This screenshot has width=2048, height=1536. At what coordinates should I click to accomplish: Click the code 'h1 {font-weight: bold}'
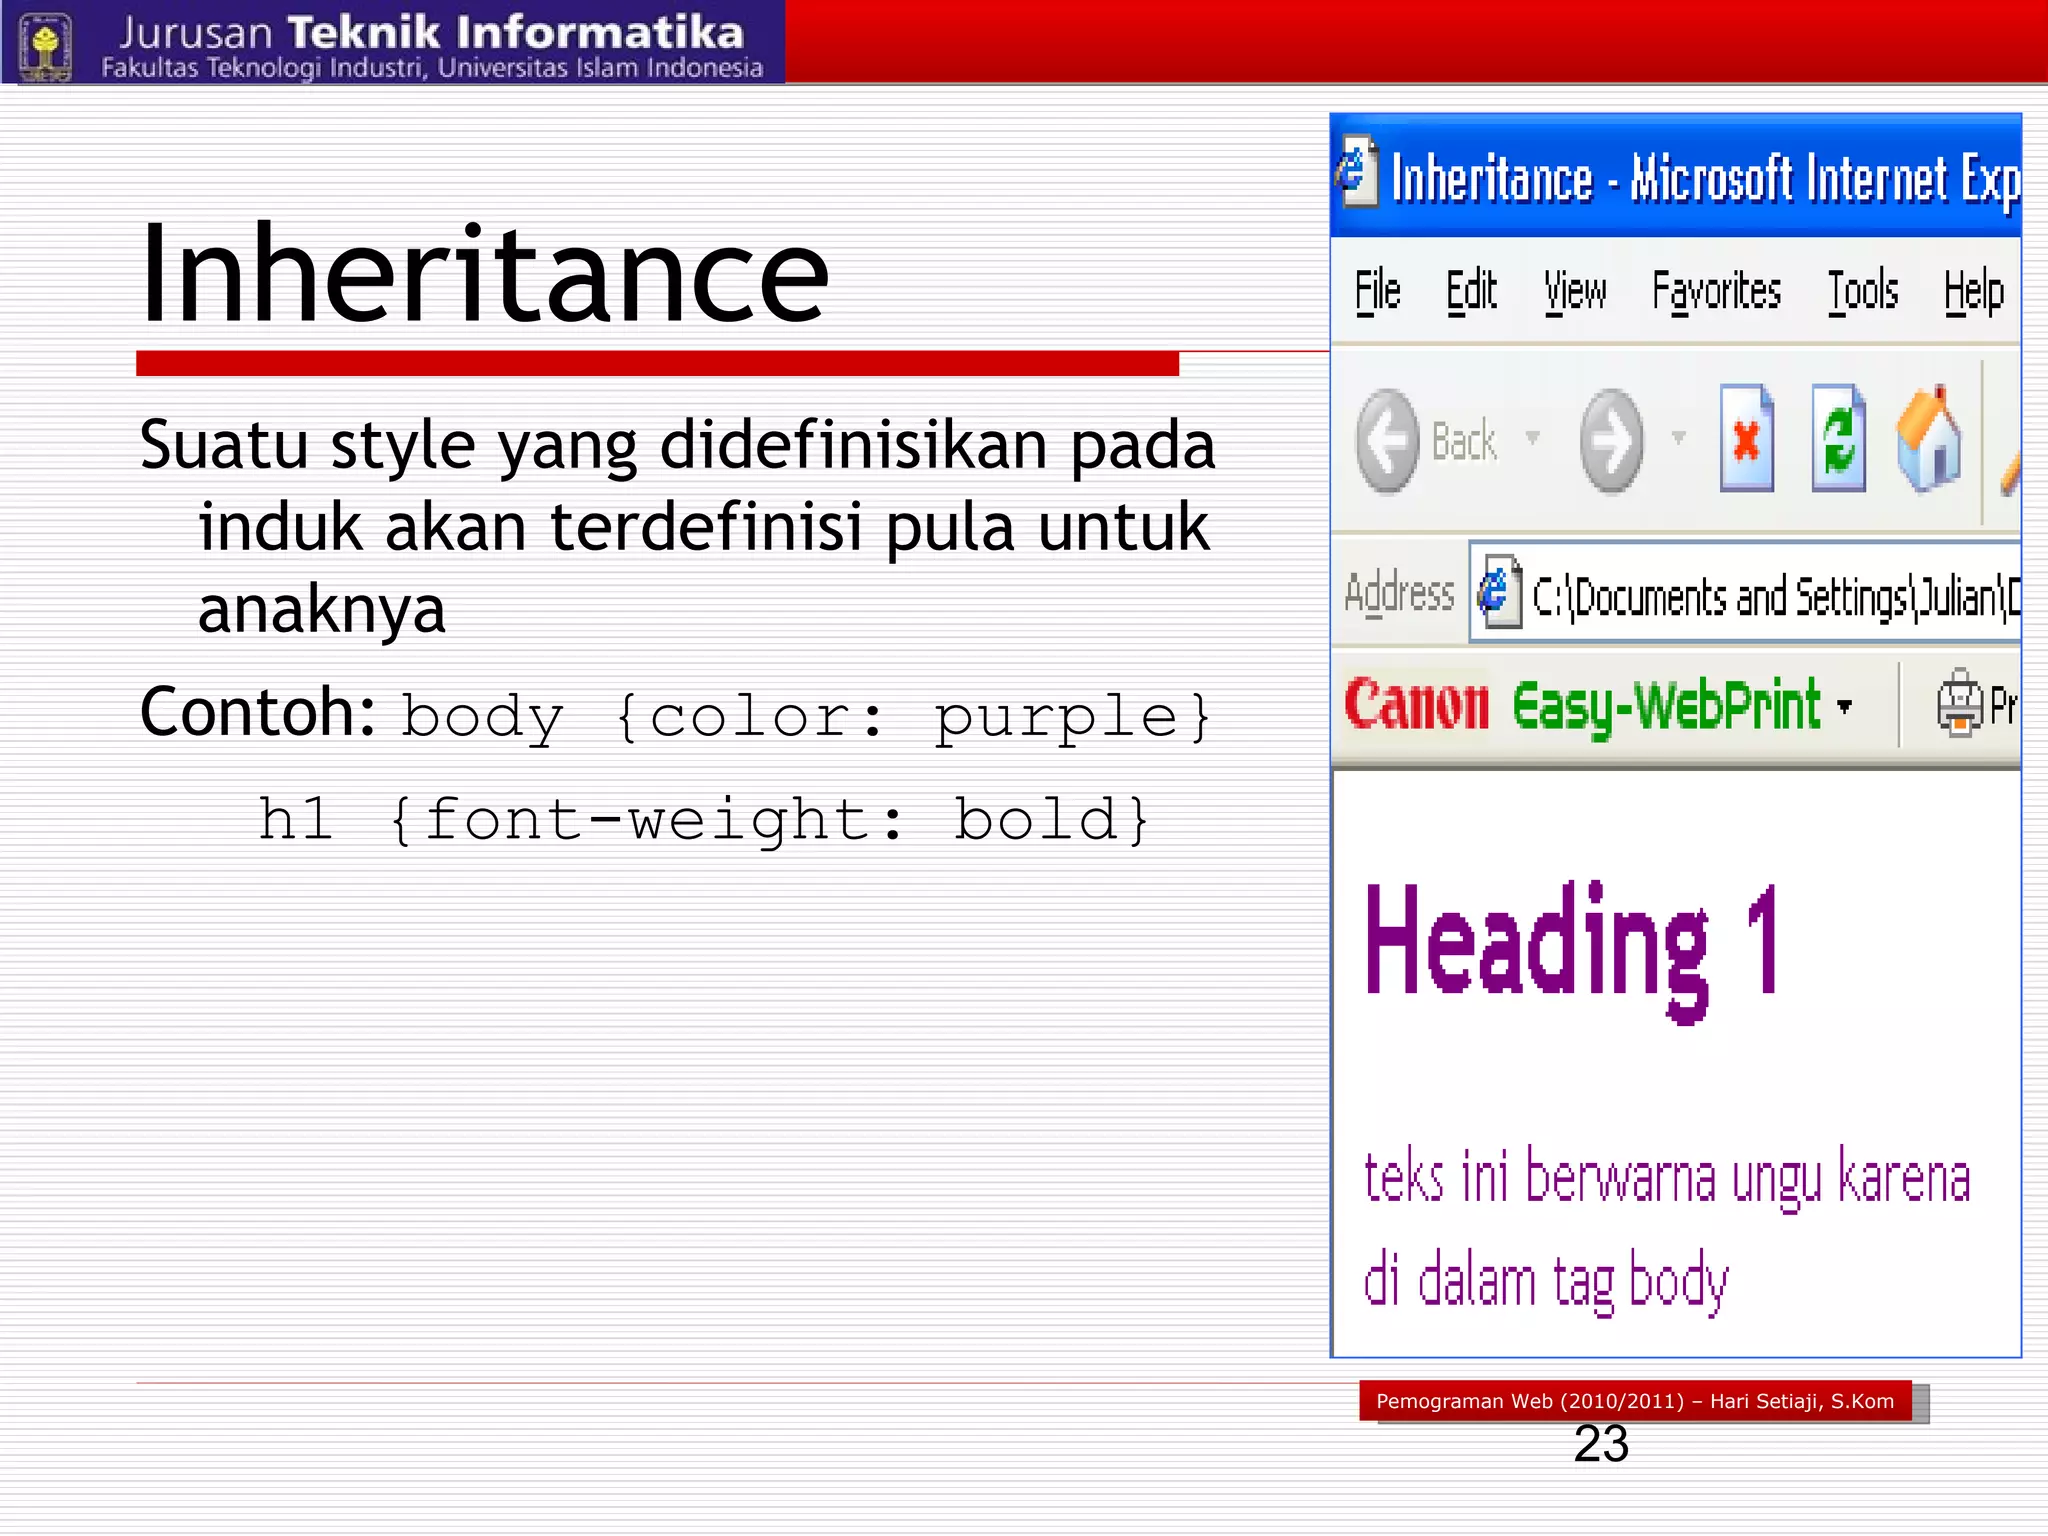tap(705, 819)
